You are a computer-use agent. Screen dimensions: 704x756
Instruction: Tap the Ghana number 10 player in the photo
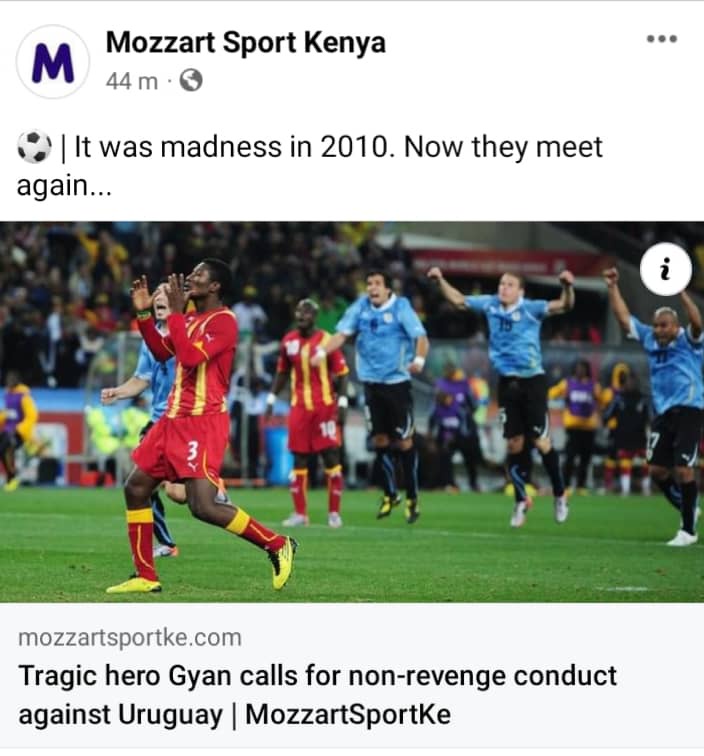coord(311,412)
